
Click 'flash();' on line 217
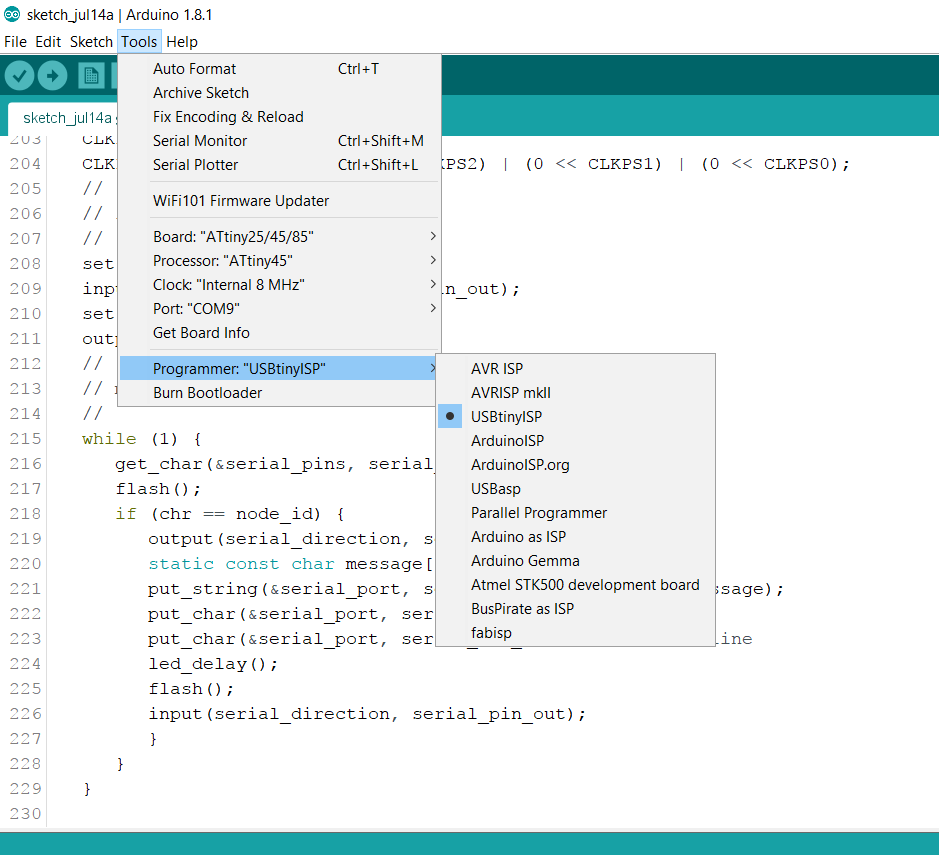point(158,489)
